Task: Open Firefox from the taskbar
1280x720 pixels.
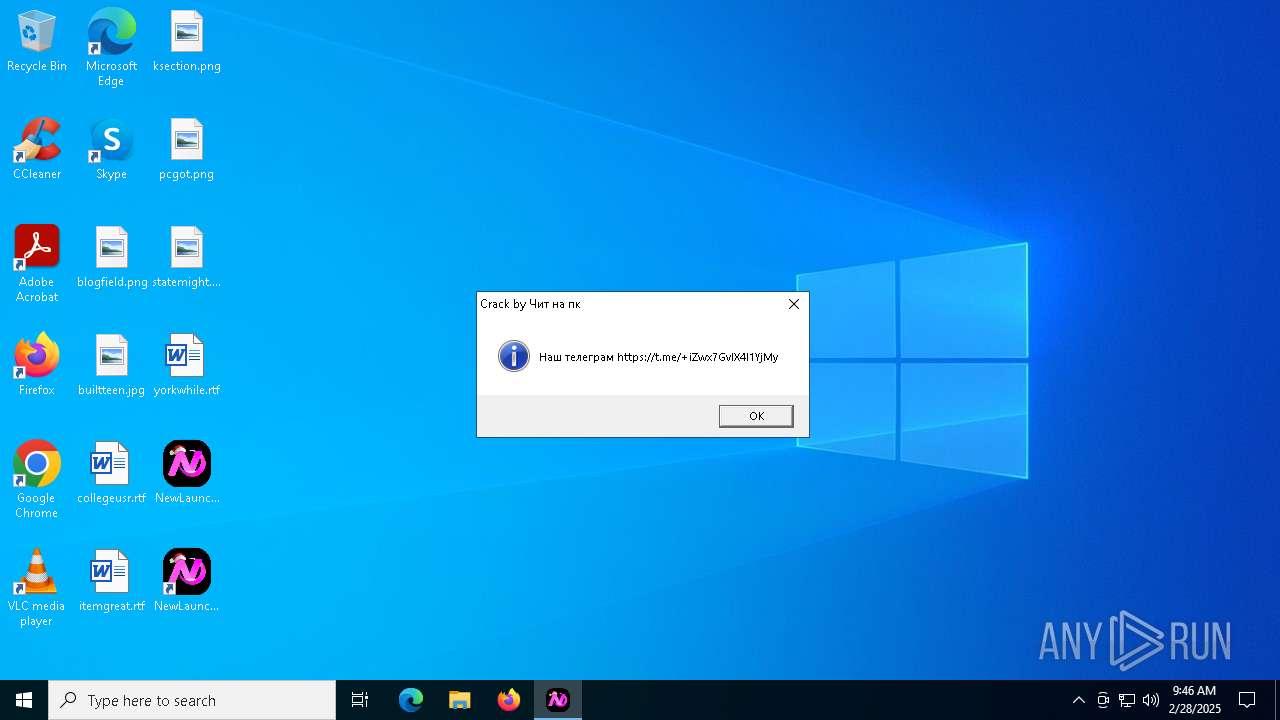Action: pos(509,700)
